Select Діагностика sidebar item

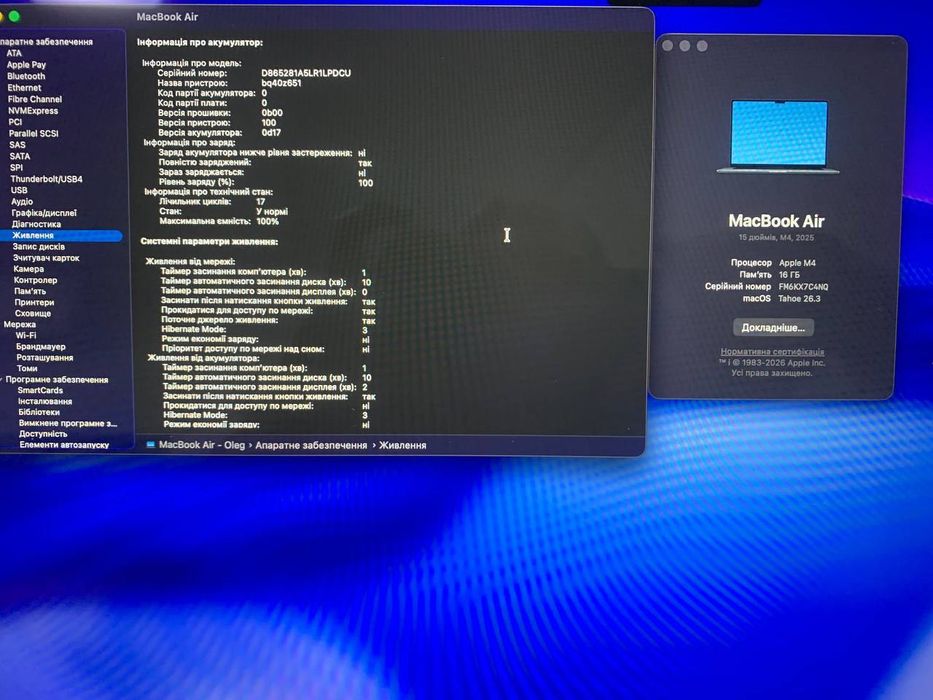[36, 224]
